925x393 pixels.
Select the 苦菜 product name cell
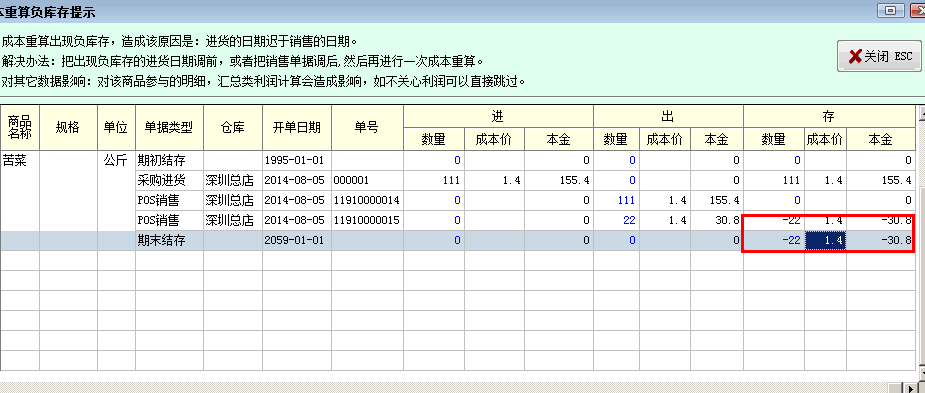tap(20, 160)
